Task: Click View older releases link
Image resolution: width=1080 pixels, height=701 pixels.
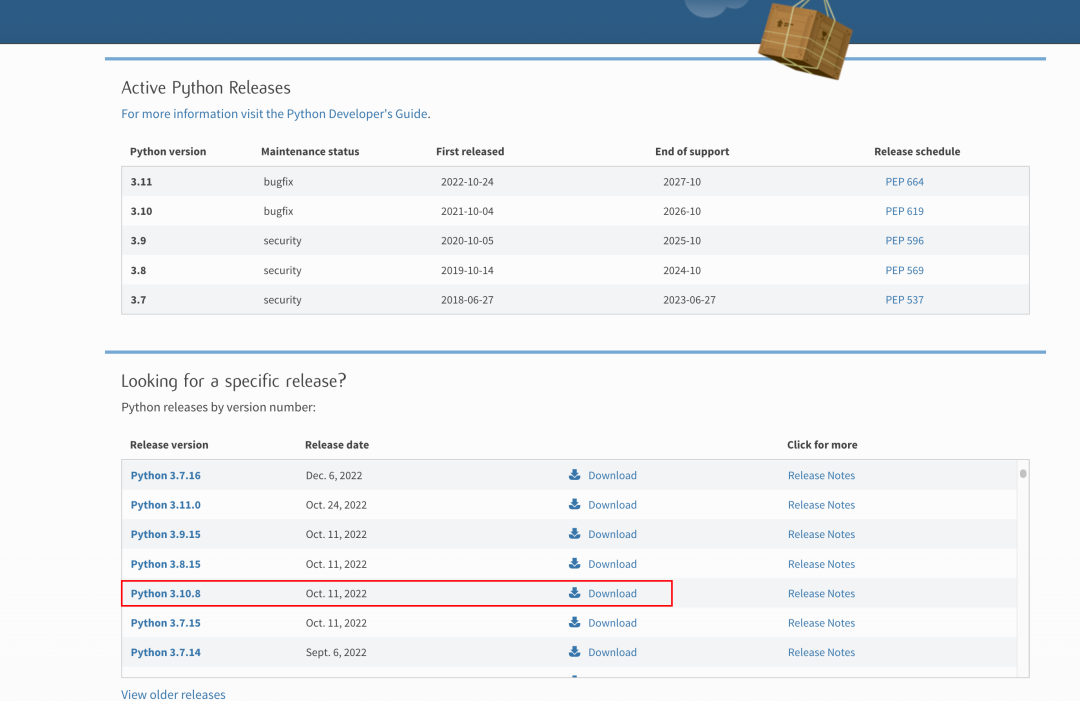Action: tap(173, 694)
